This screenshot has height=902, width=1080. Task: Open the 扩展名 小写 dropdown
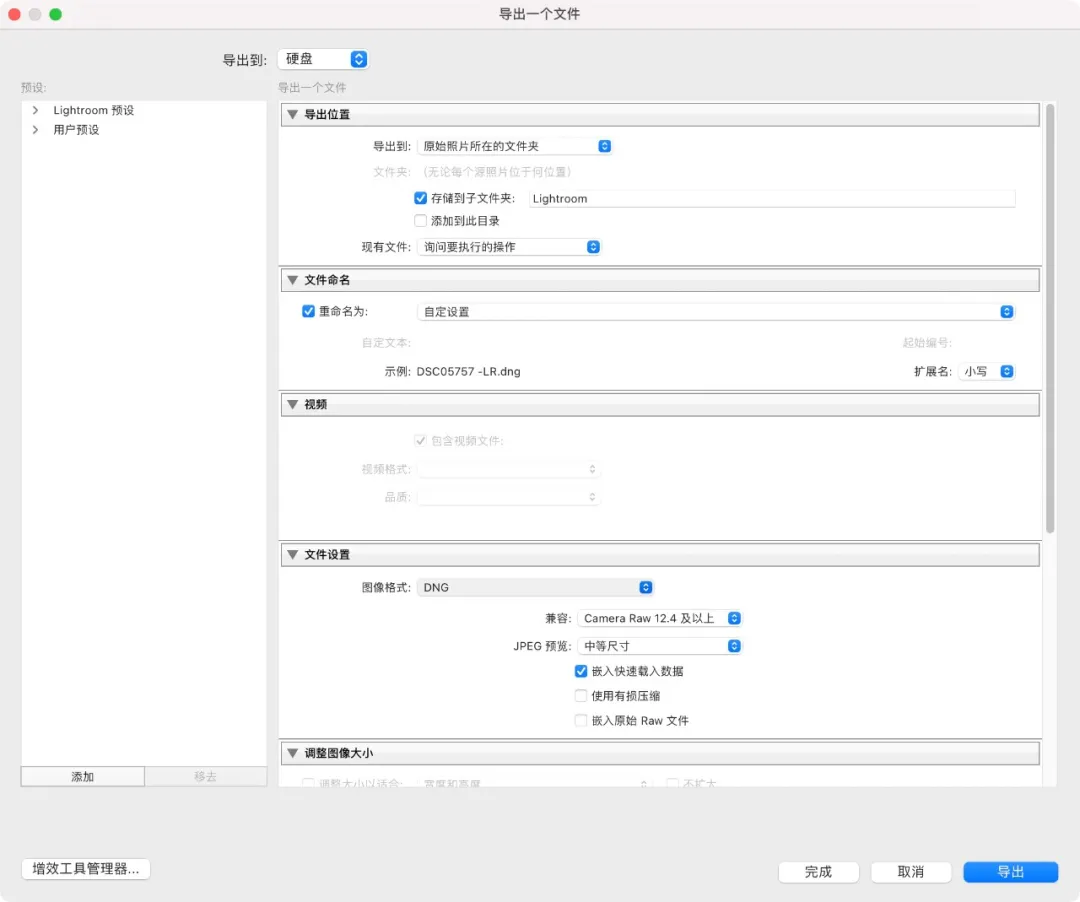(986, 371)
